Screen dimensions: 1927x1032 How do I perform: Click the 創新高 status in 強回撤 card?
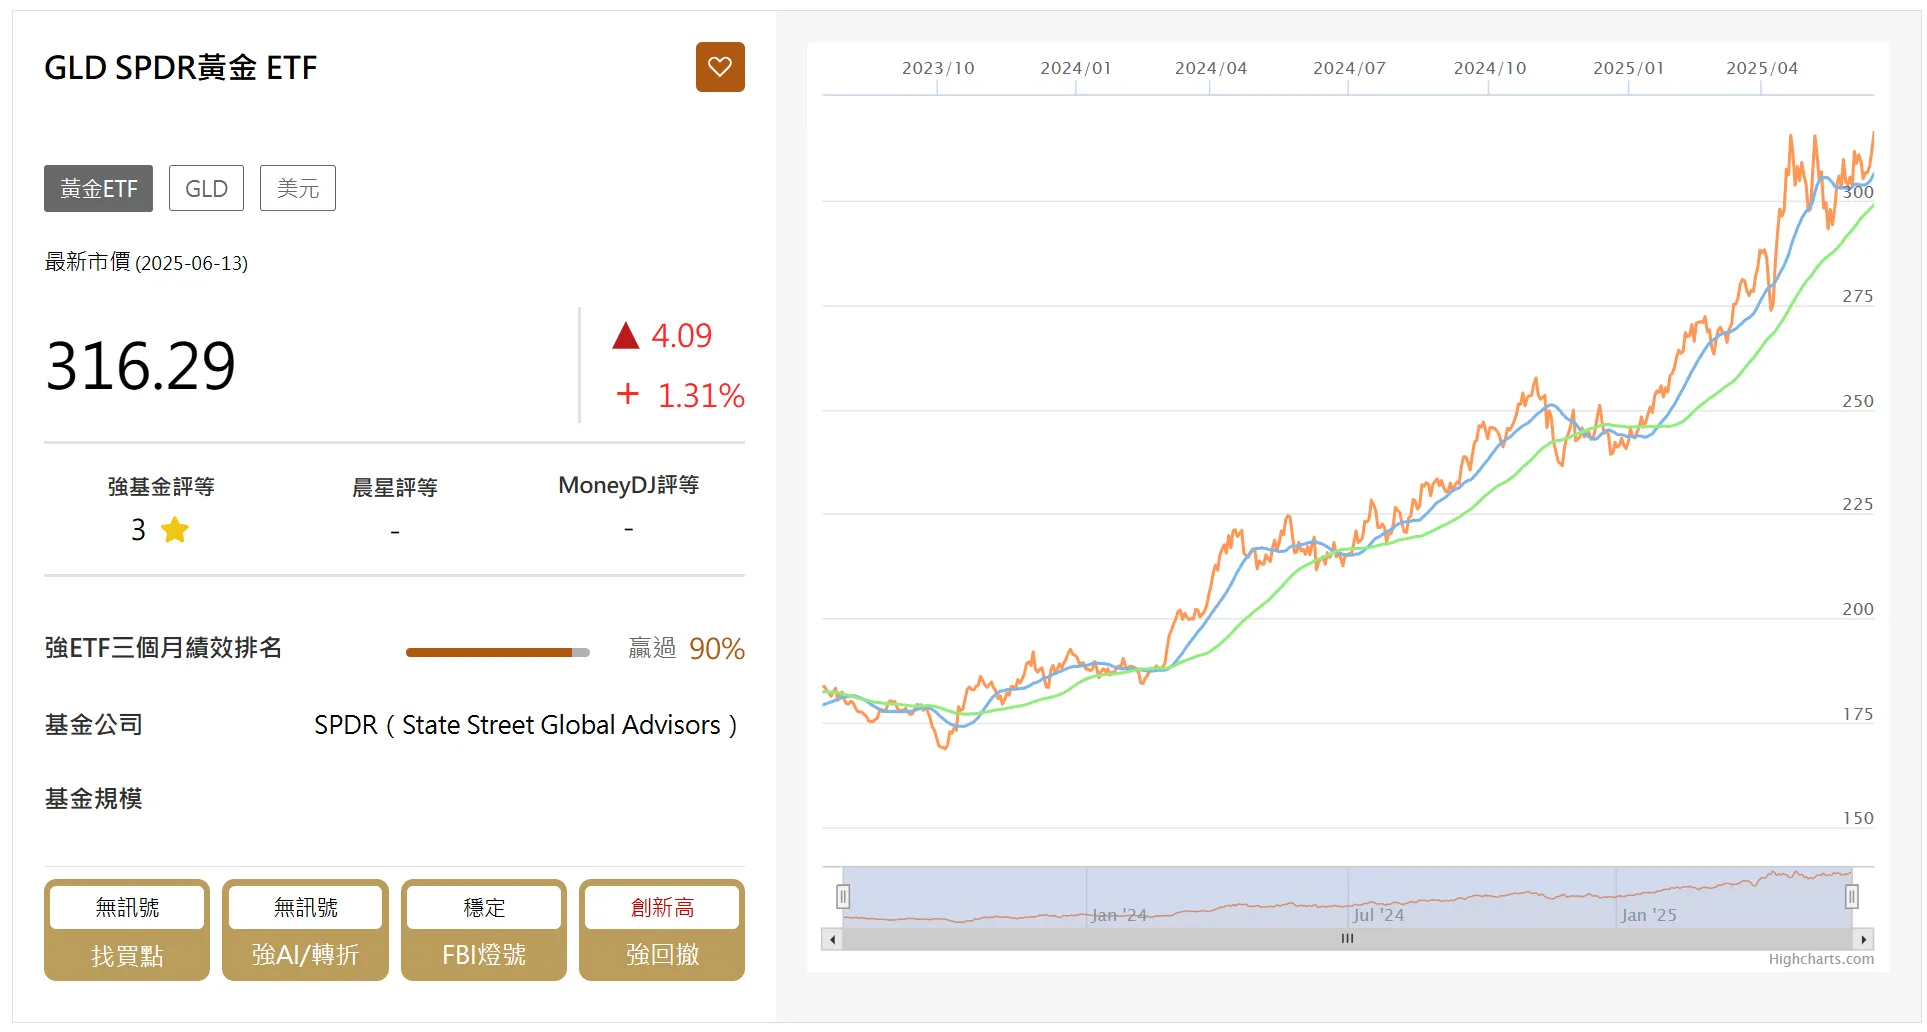[662, 907]
